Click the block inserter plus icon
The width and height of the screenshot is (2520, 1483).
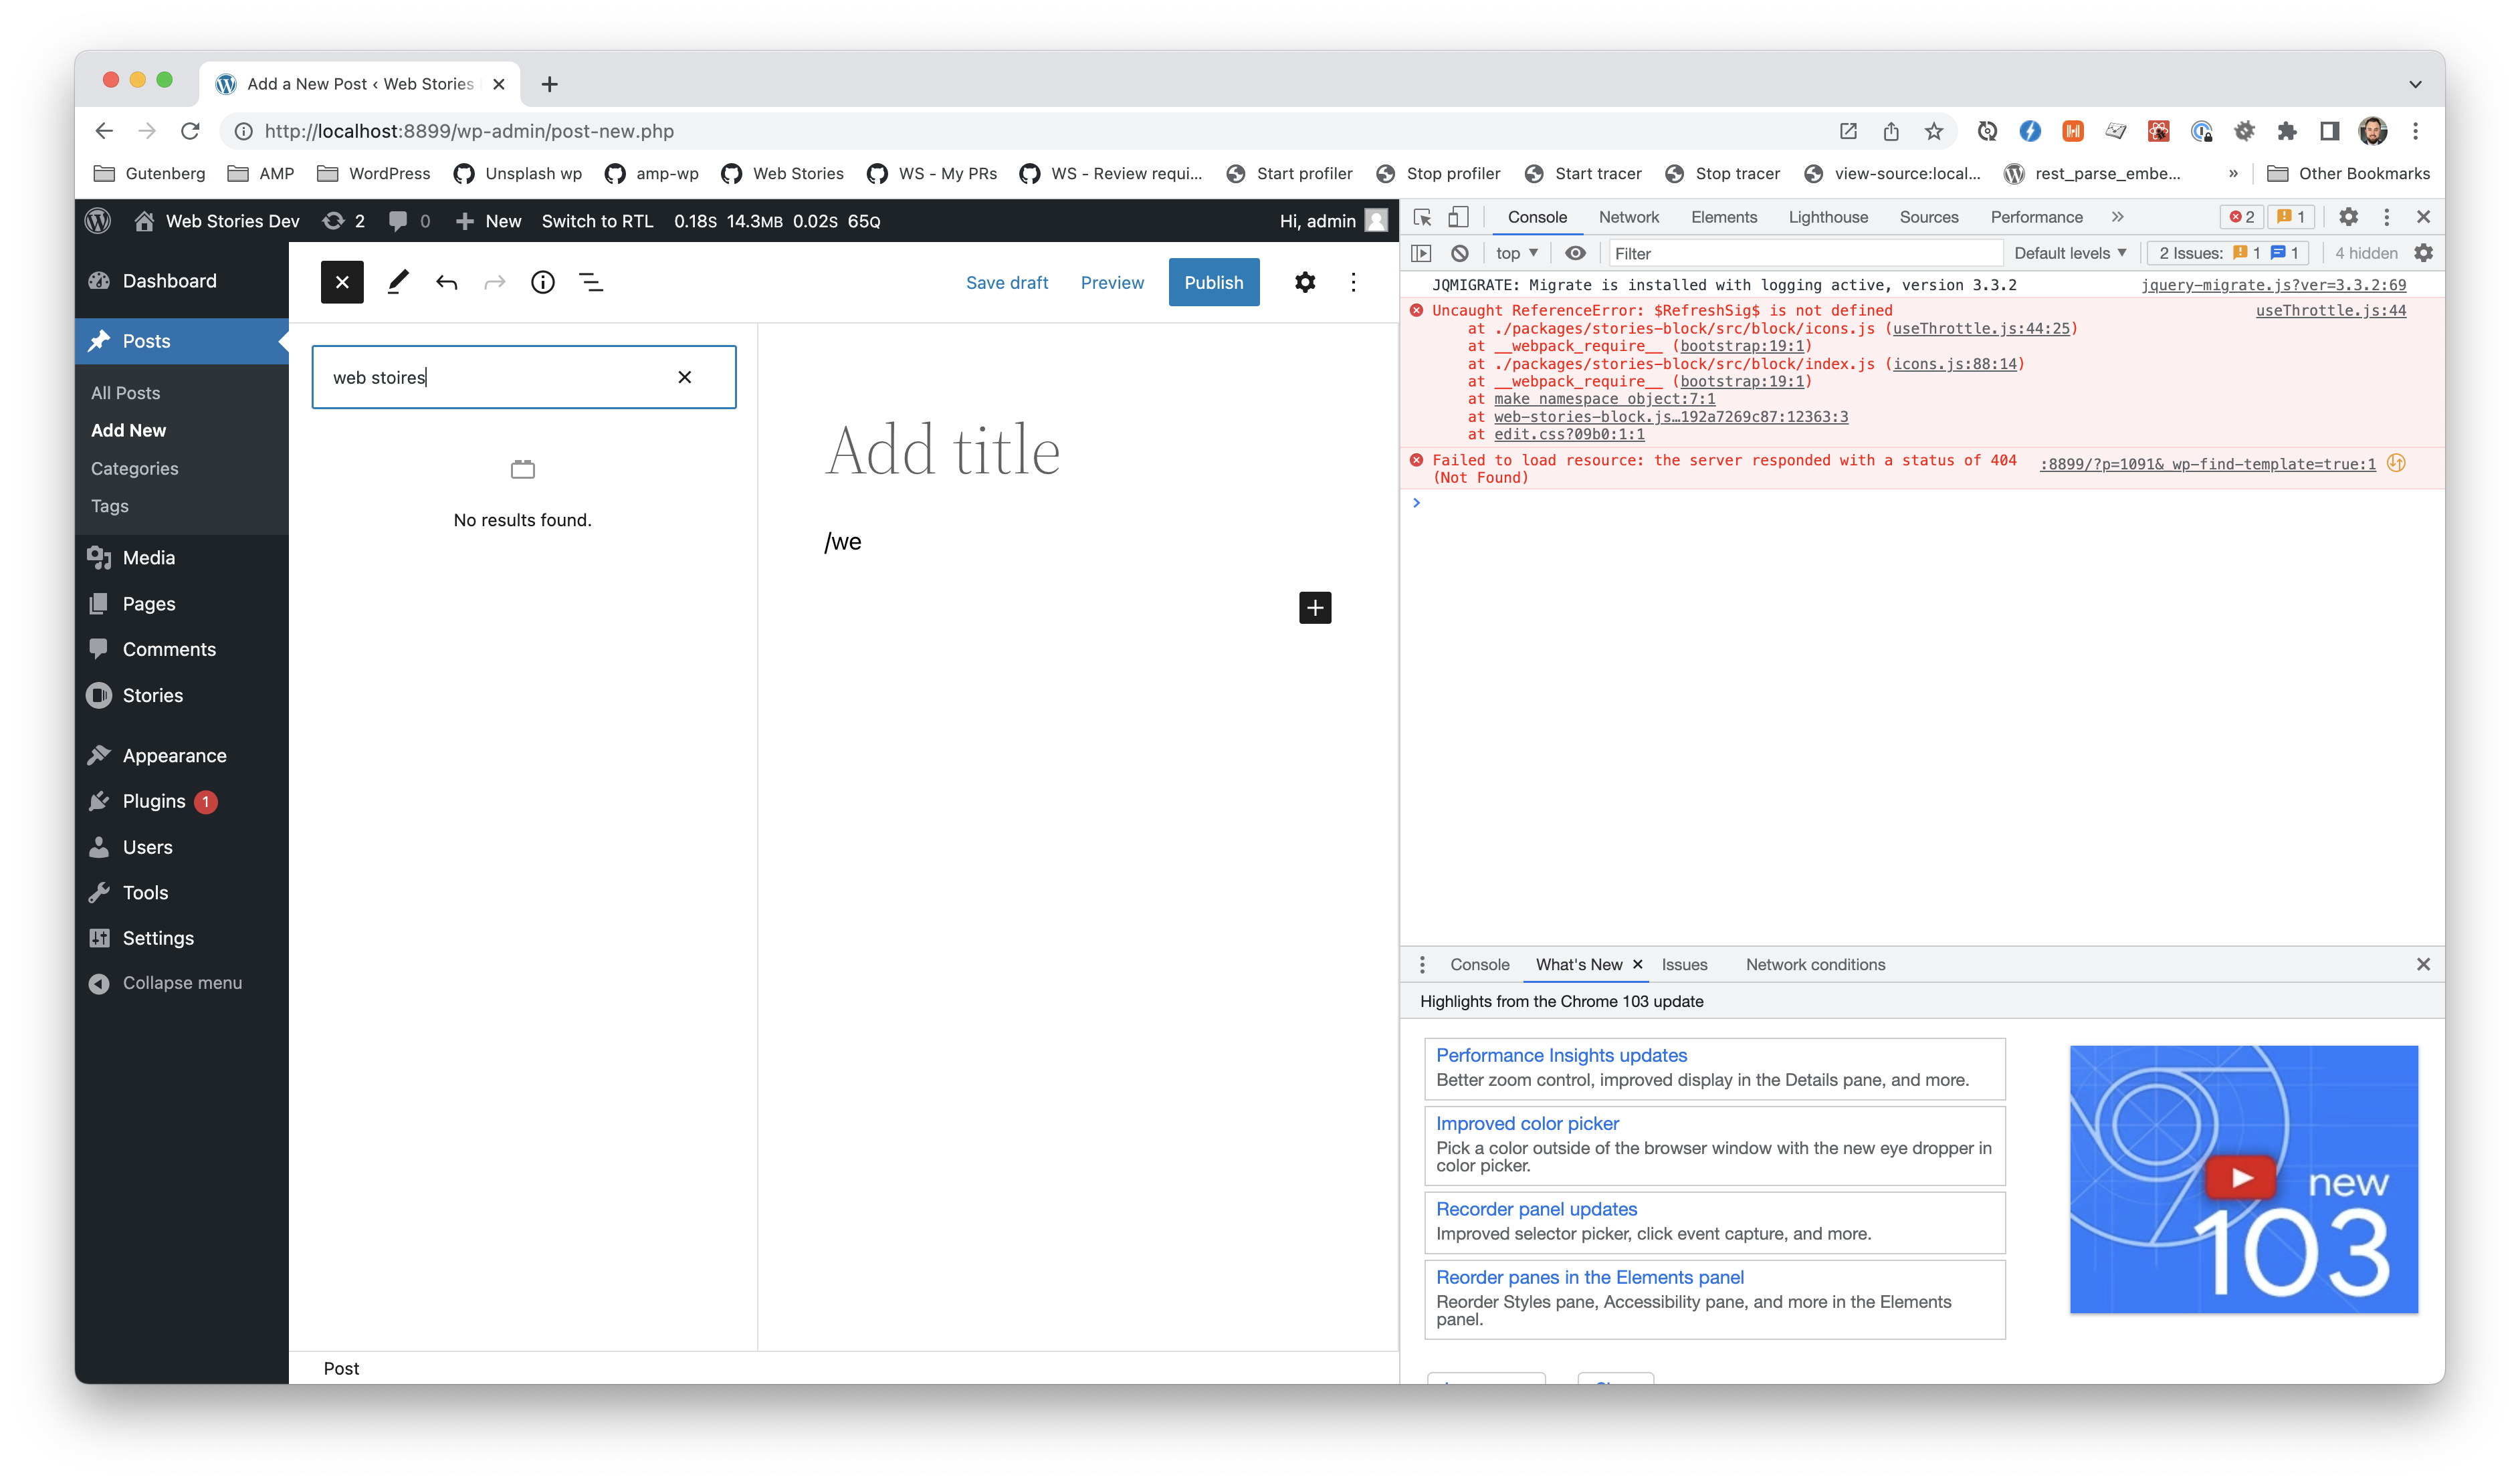coord(1315,607)
